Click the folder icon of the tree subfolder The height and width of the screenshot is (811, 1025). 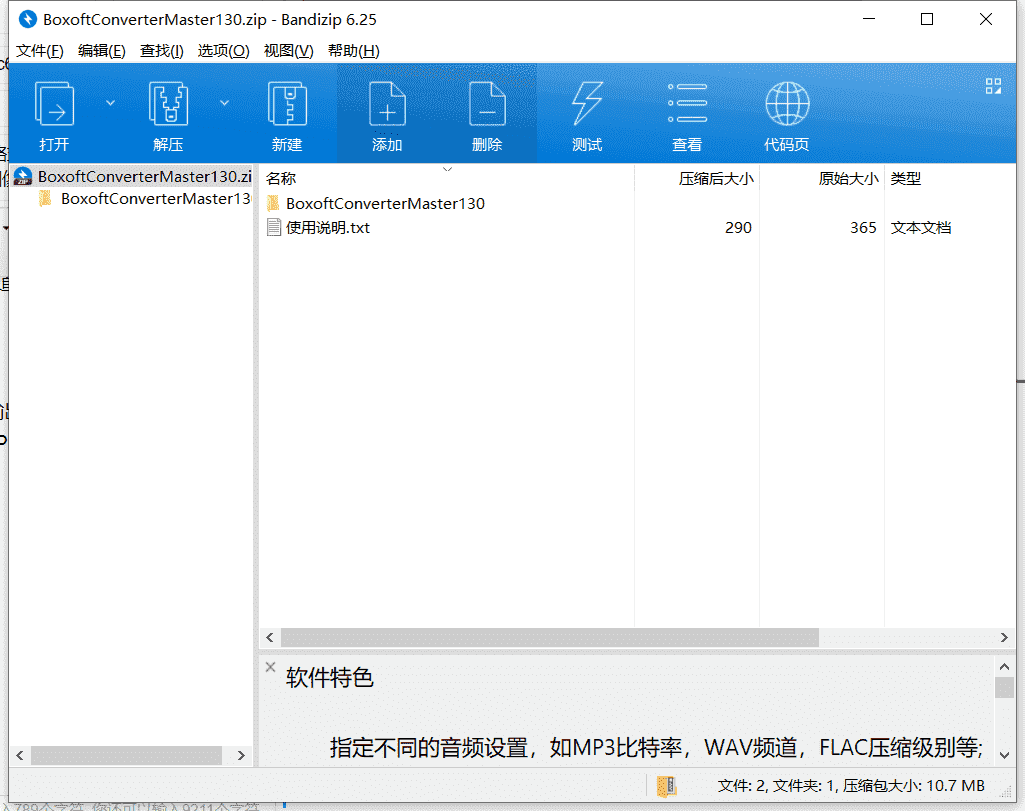pos(45,198)
